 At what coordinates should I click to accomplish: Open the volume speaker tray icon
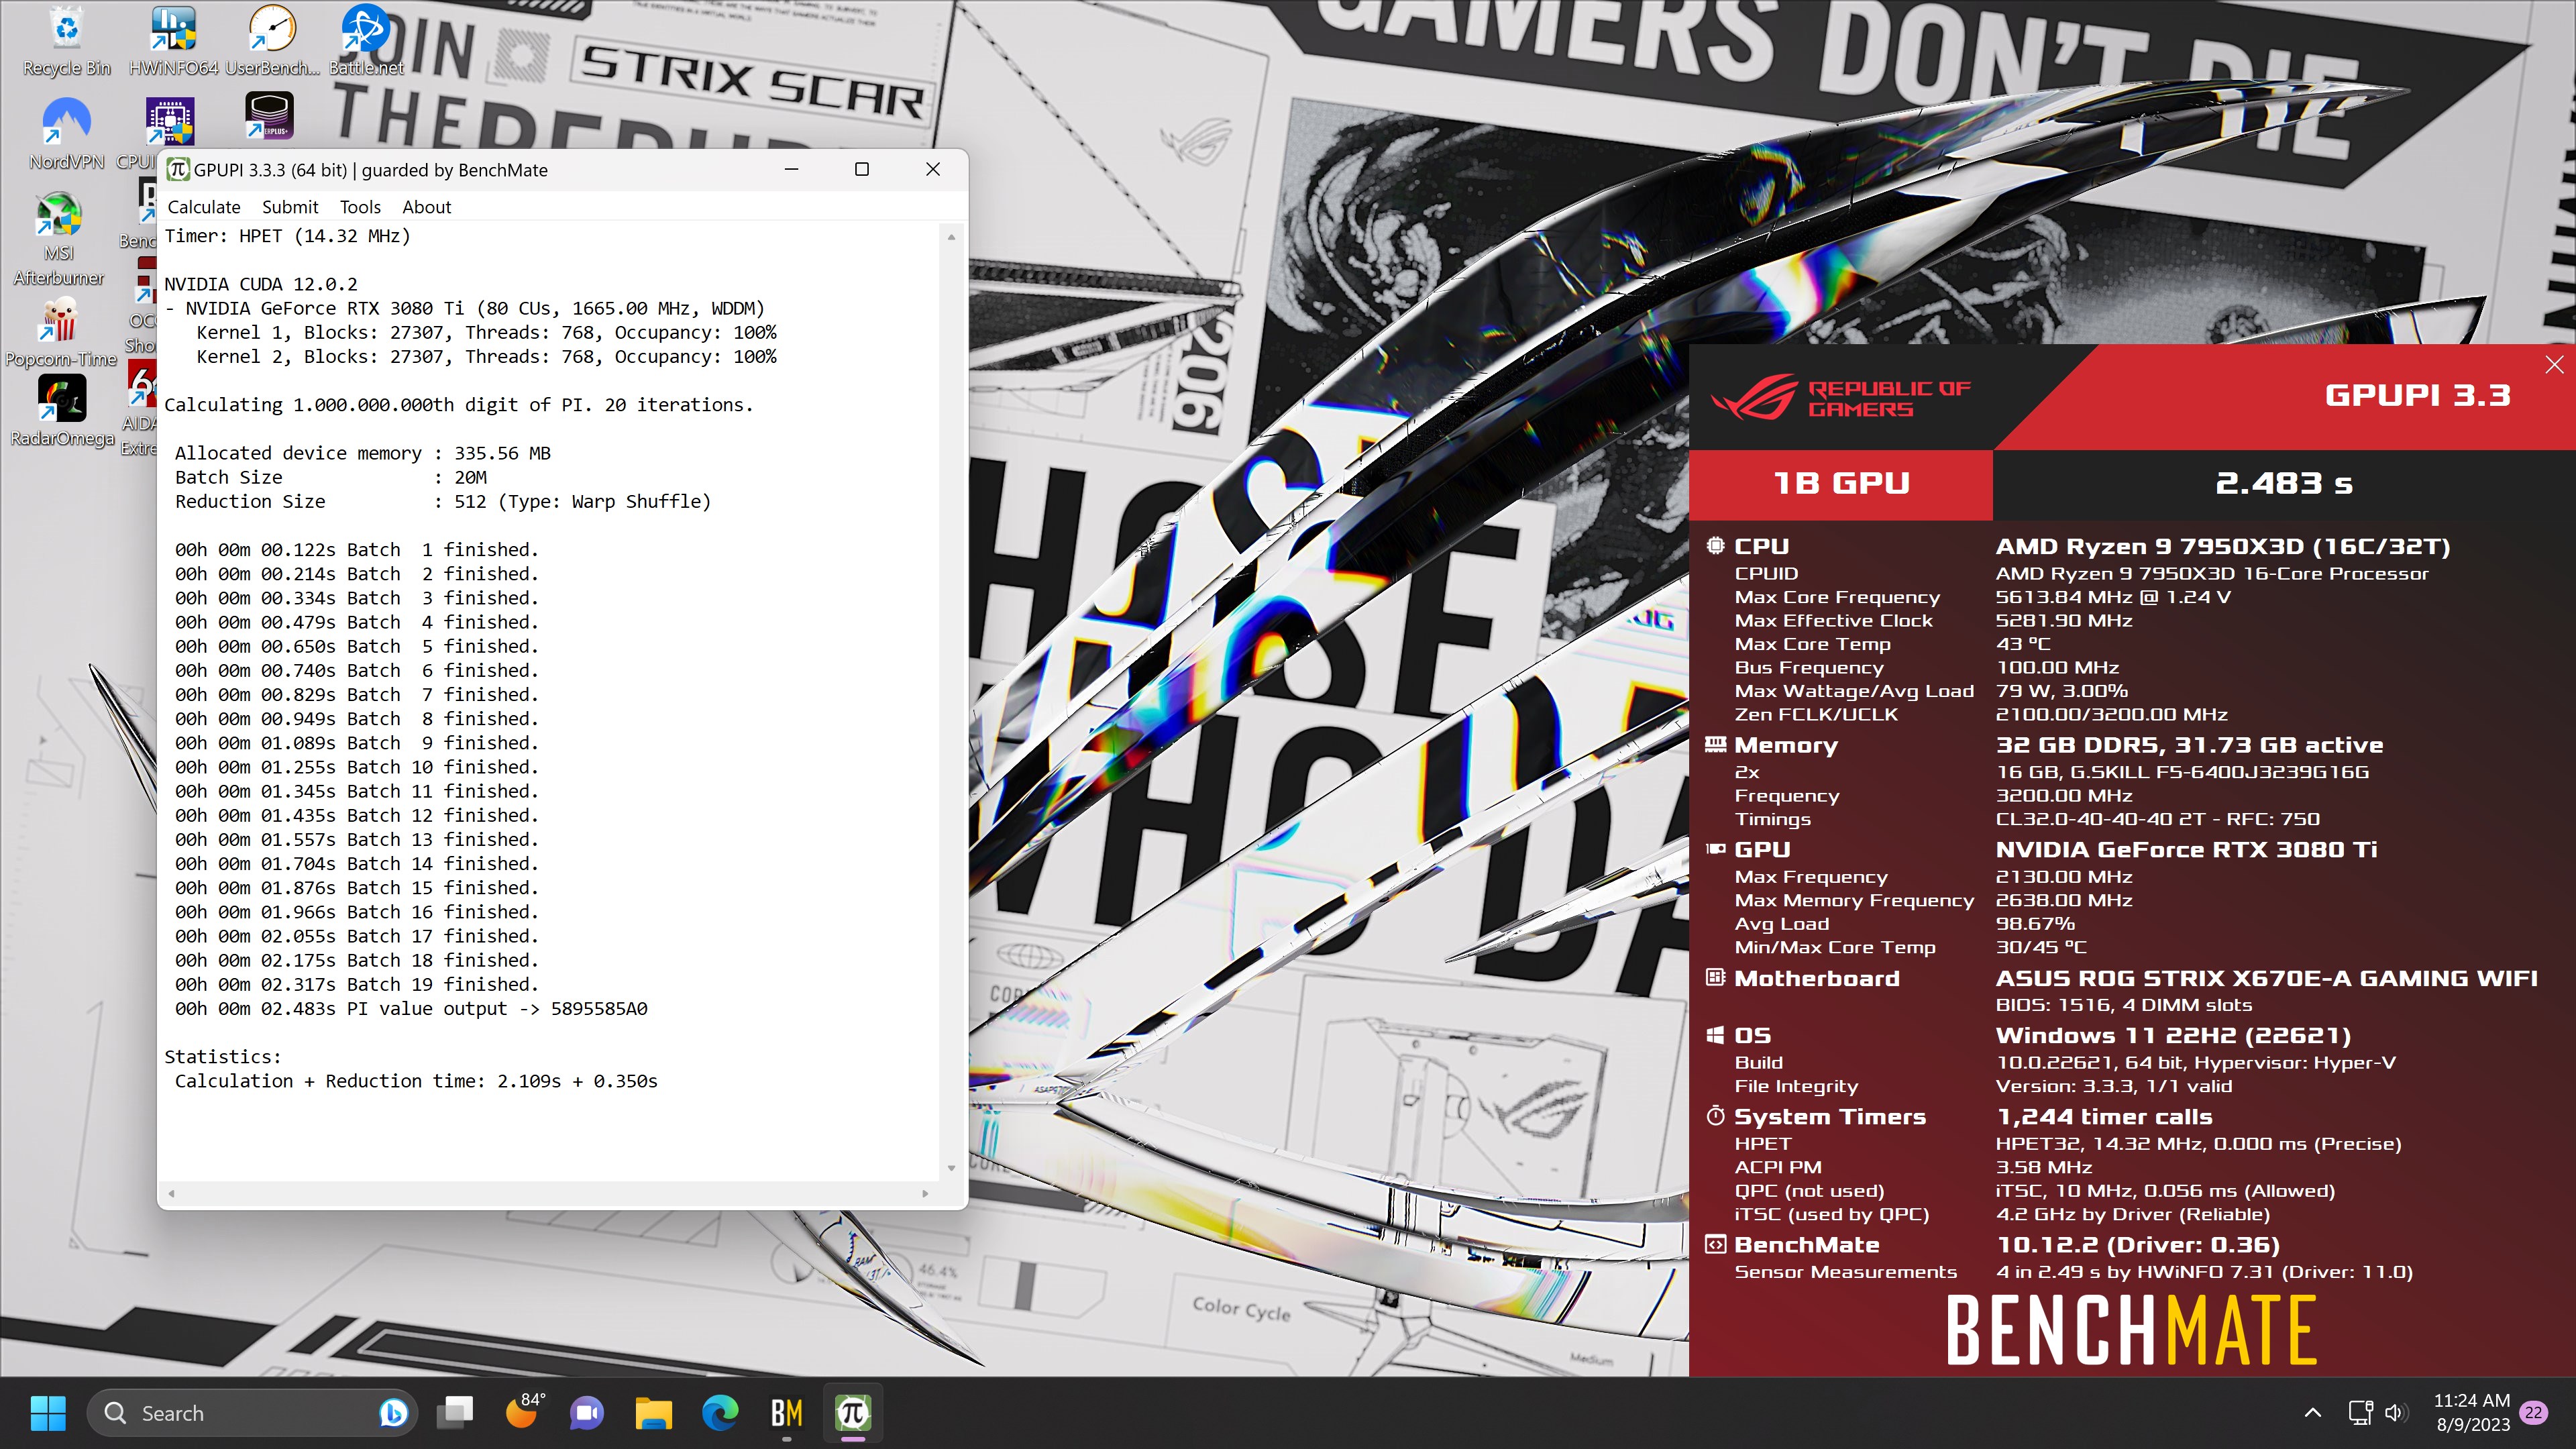tap(2395, 1413)
